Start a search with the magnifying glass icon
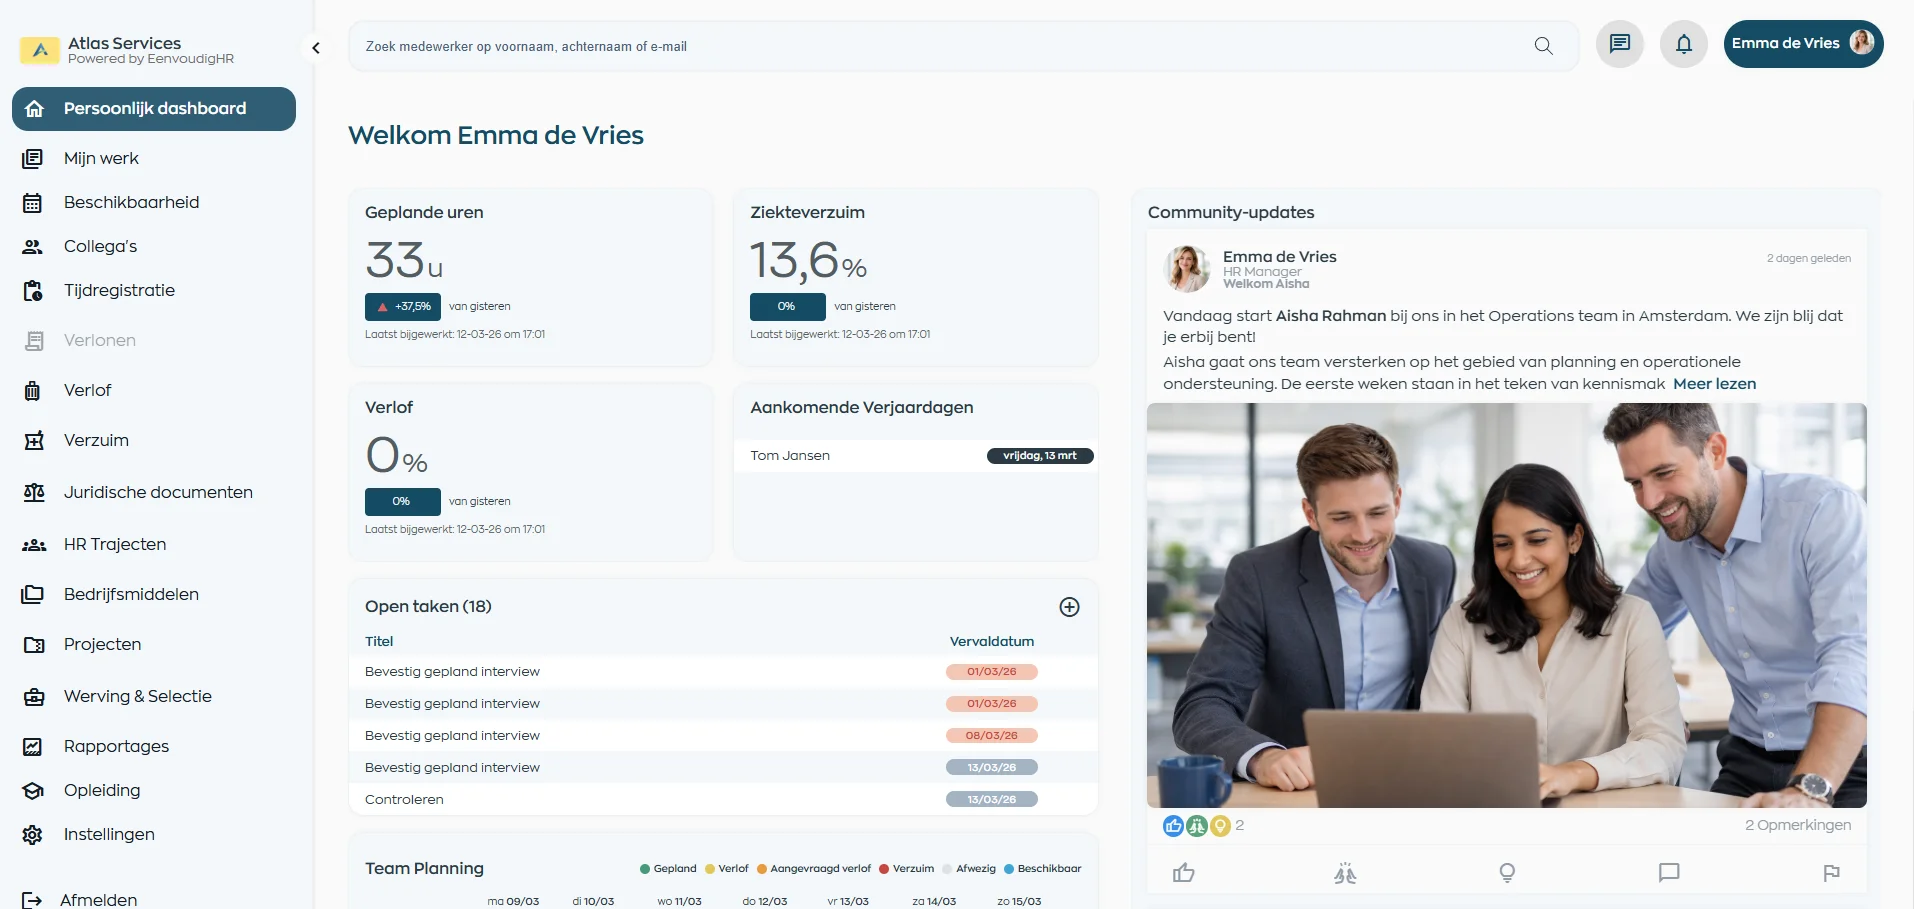 pyautogui.click(x=1542, y=46)
